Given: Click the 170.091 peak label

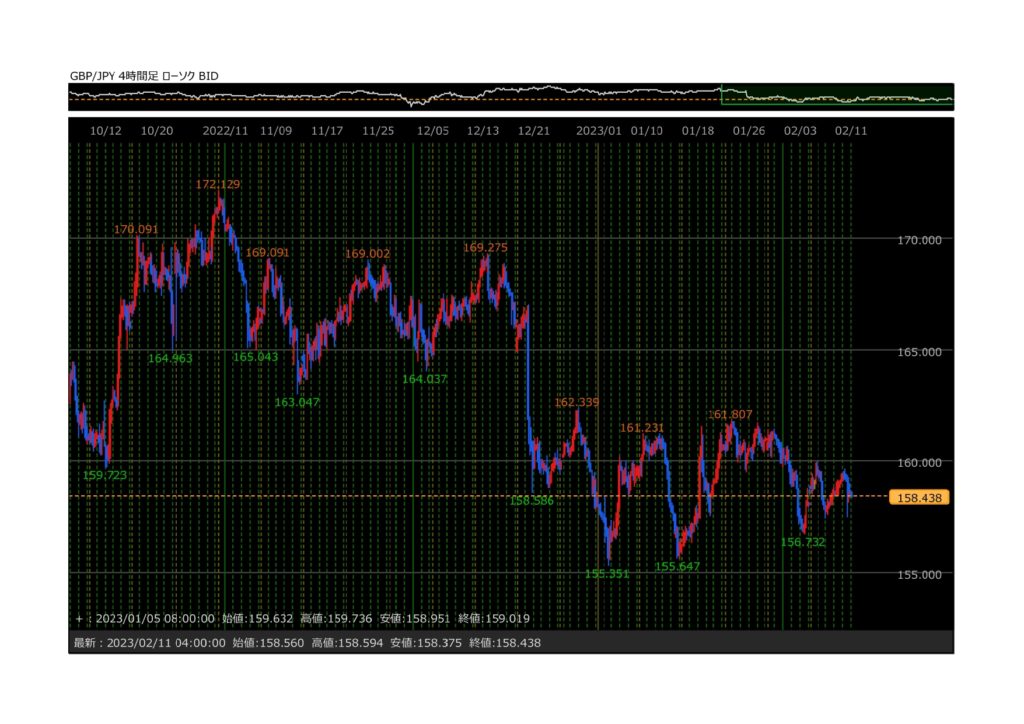Looking at the screenshot, I should [x=136, y=230].
